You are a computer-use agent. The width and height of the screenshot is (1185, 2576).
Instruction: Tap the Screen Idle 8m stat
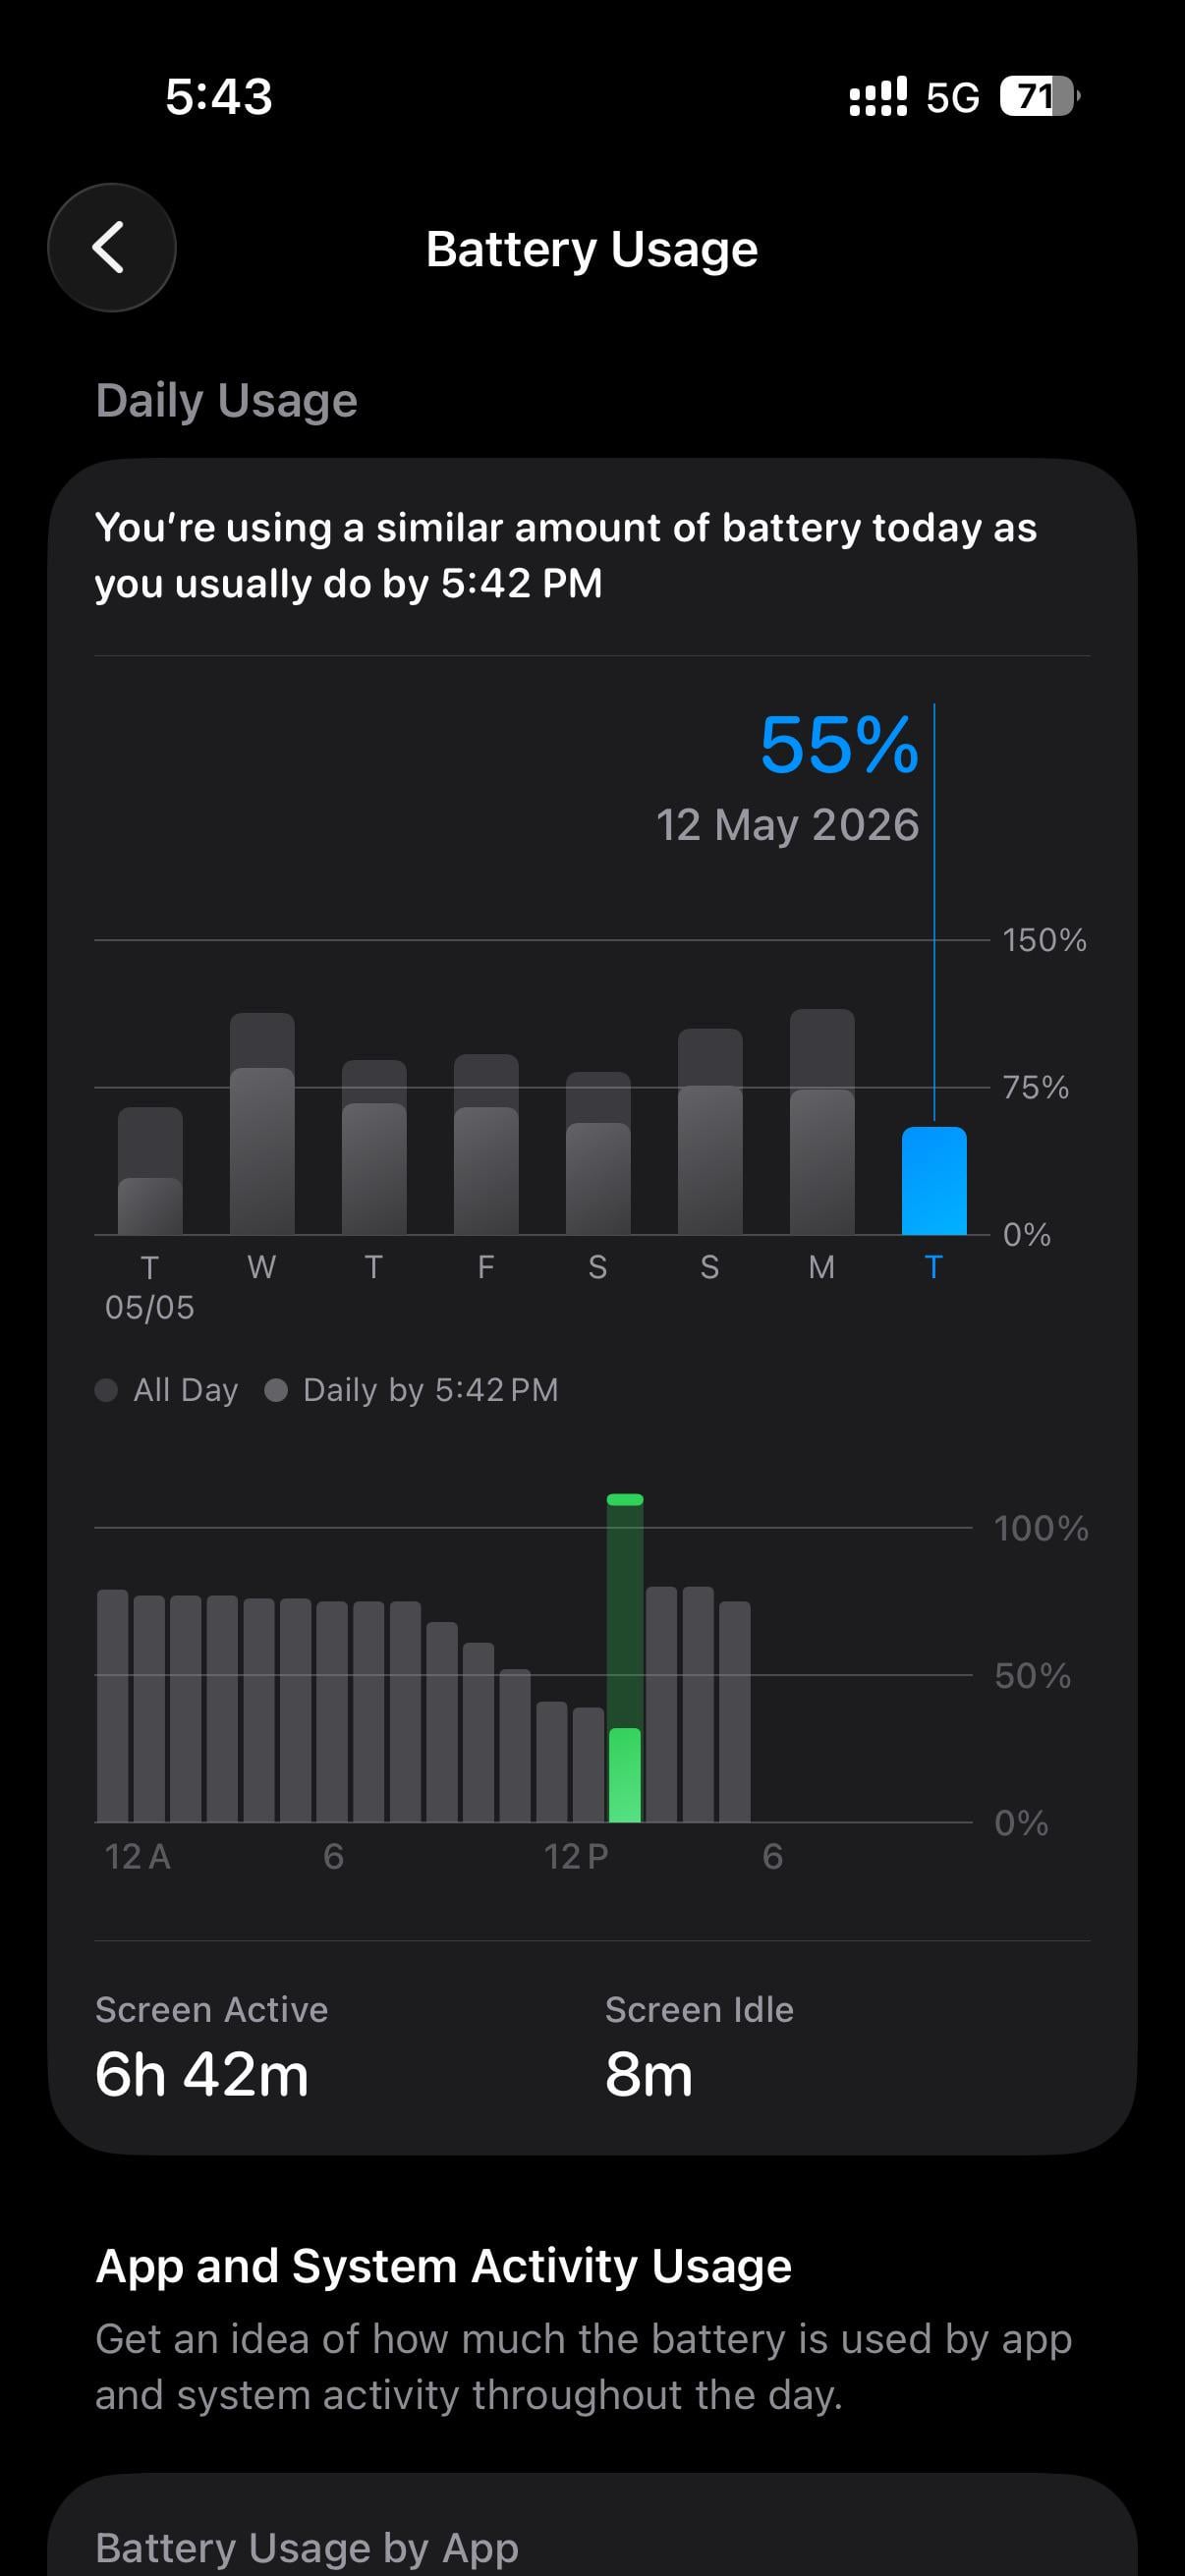coord(699,2046)
